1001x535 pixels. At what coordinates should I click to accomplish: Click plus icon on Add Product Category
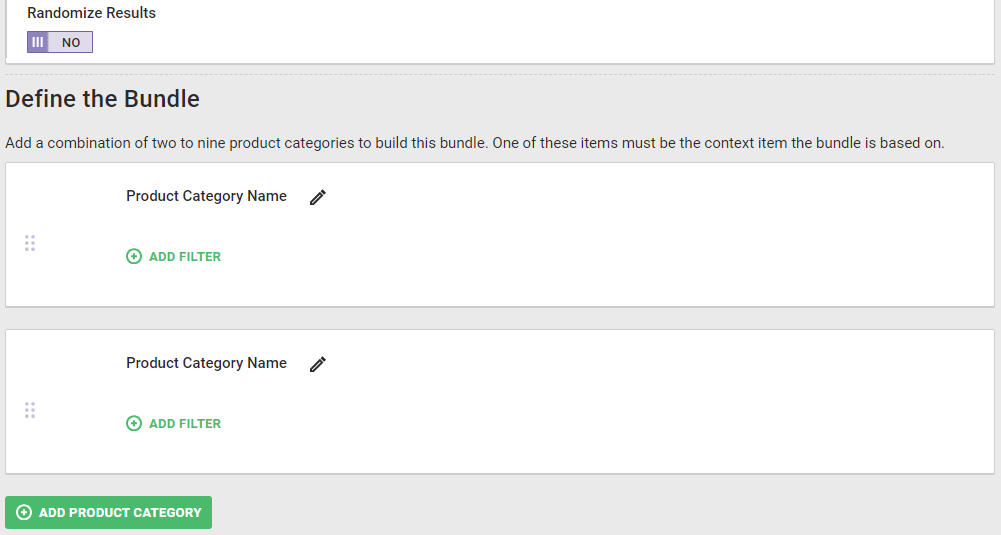[x=24, y=512]
